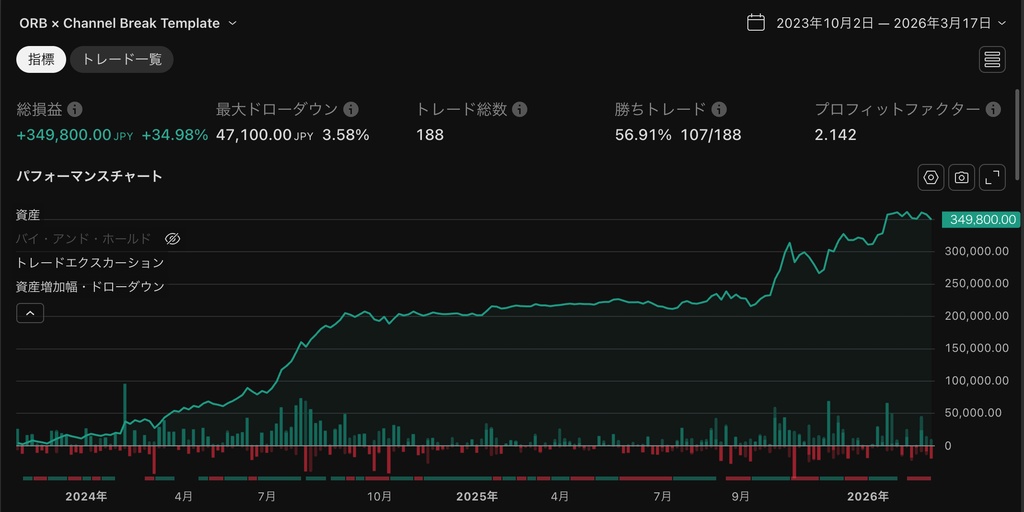Click the info icon next to 総損益
This screenshot has width=1024, height=512.
(75, 110)
